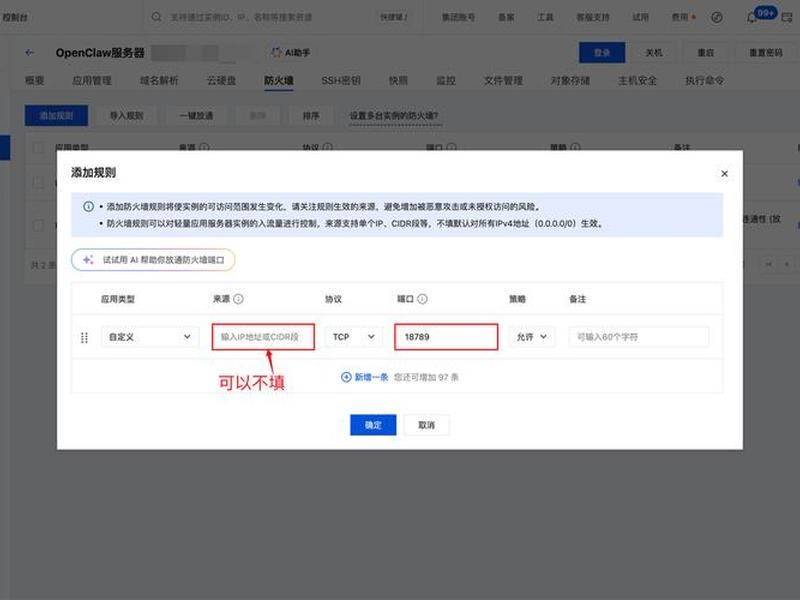Image resolution: width=800 pixels, height=600 pixels.
Task: Click the back arrow beside OpenClaw服务器
Action: pyautogui.click(x=30, y=53)
